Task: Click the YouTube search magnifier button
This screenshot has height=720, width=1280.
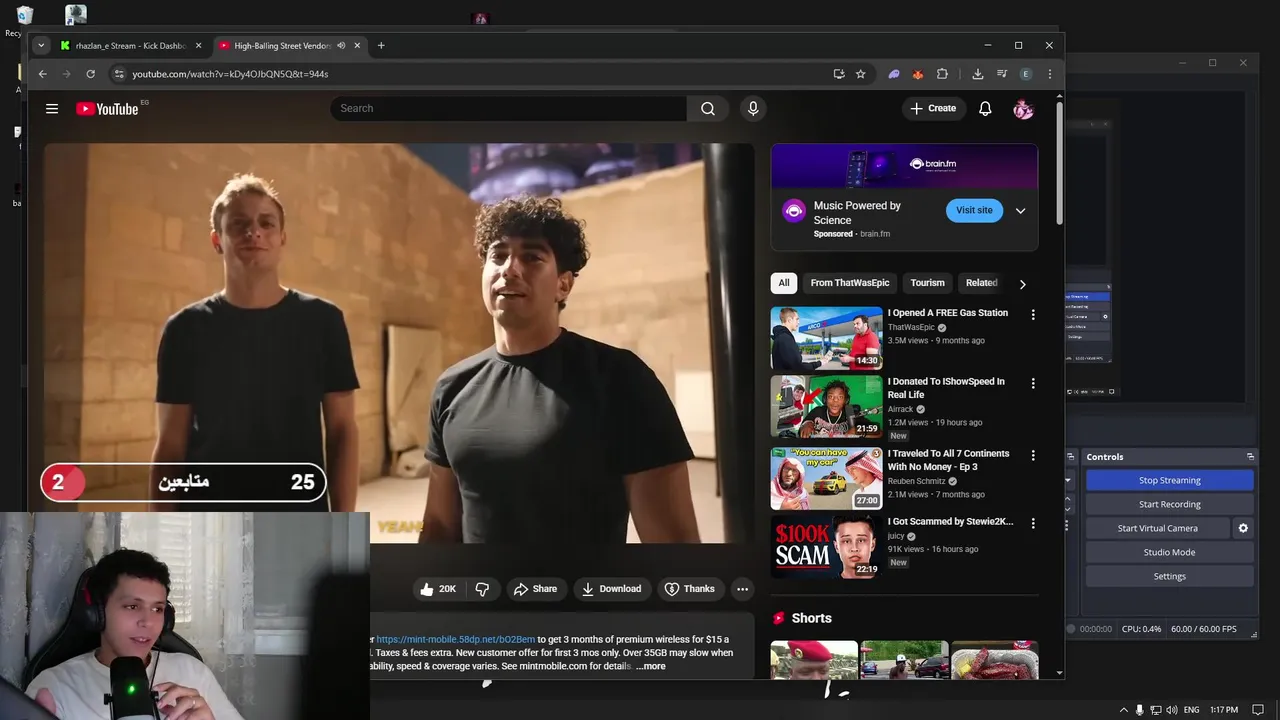Action: (708, 109)
